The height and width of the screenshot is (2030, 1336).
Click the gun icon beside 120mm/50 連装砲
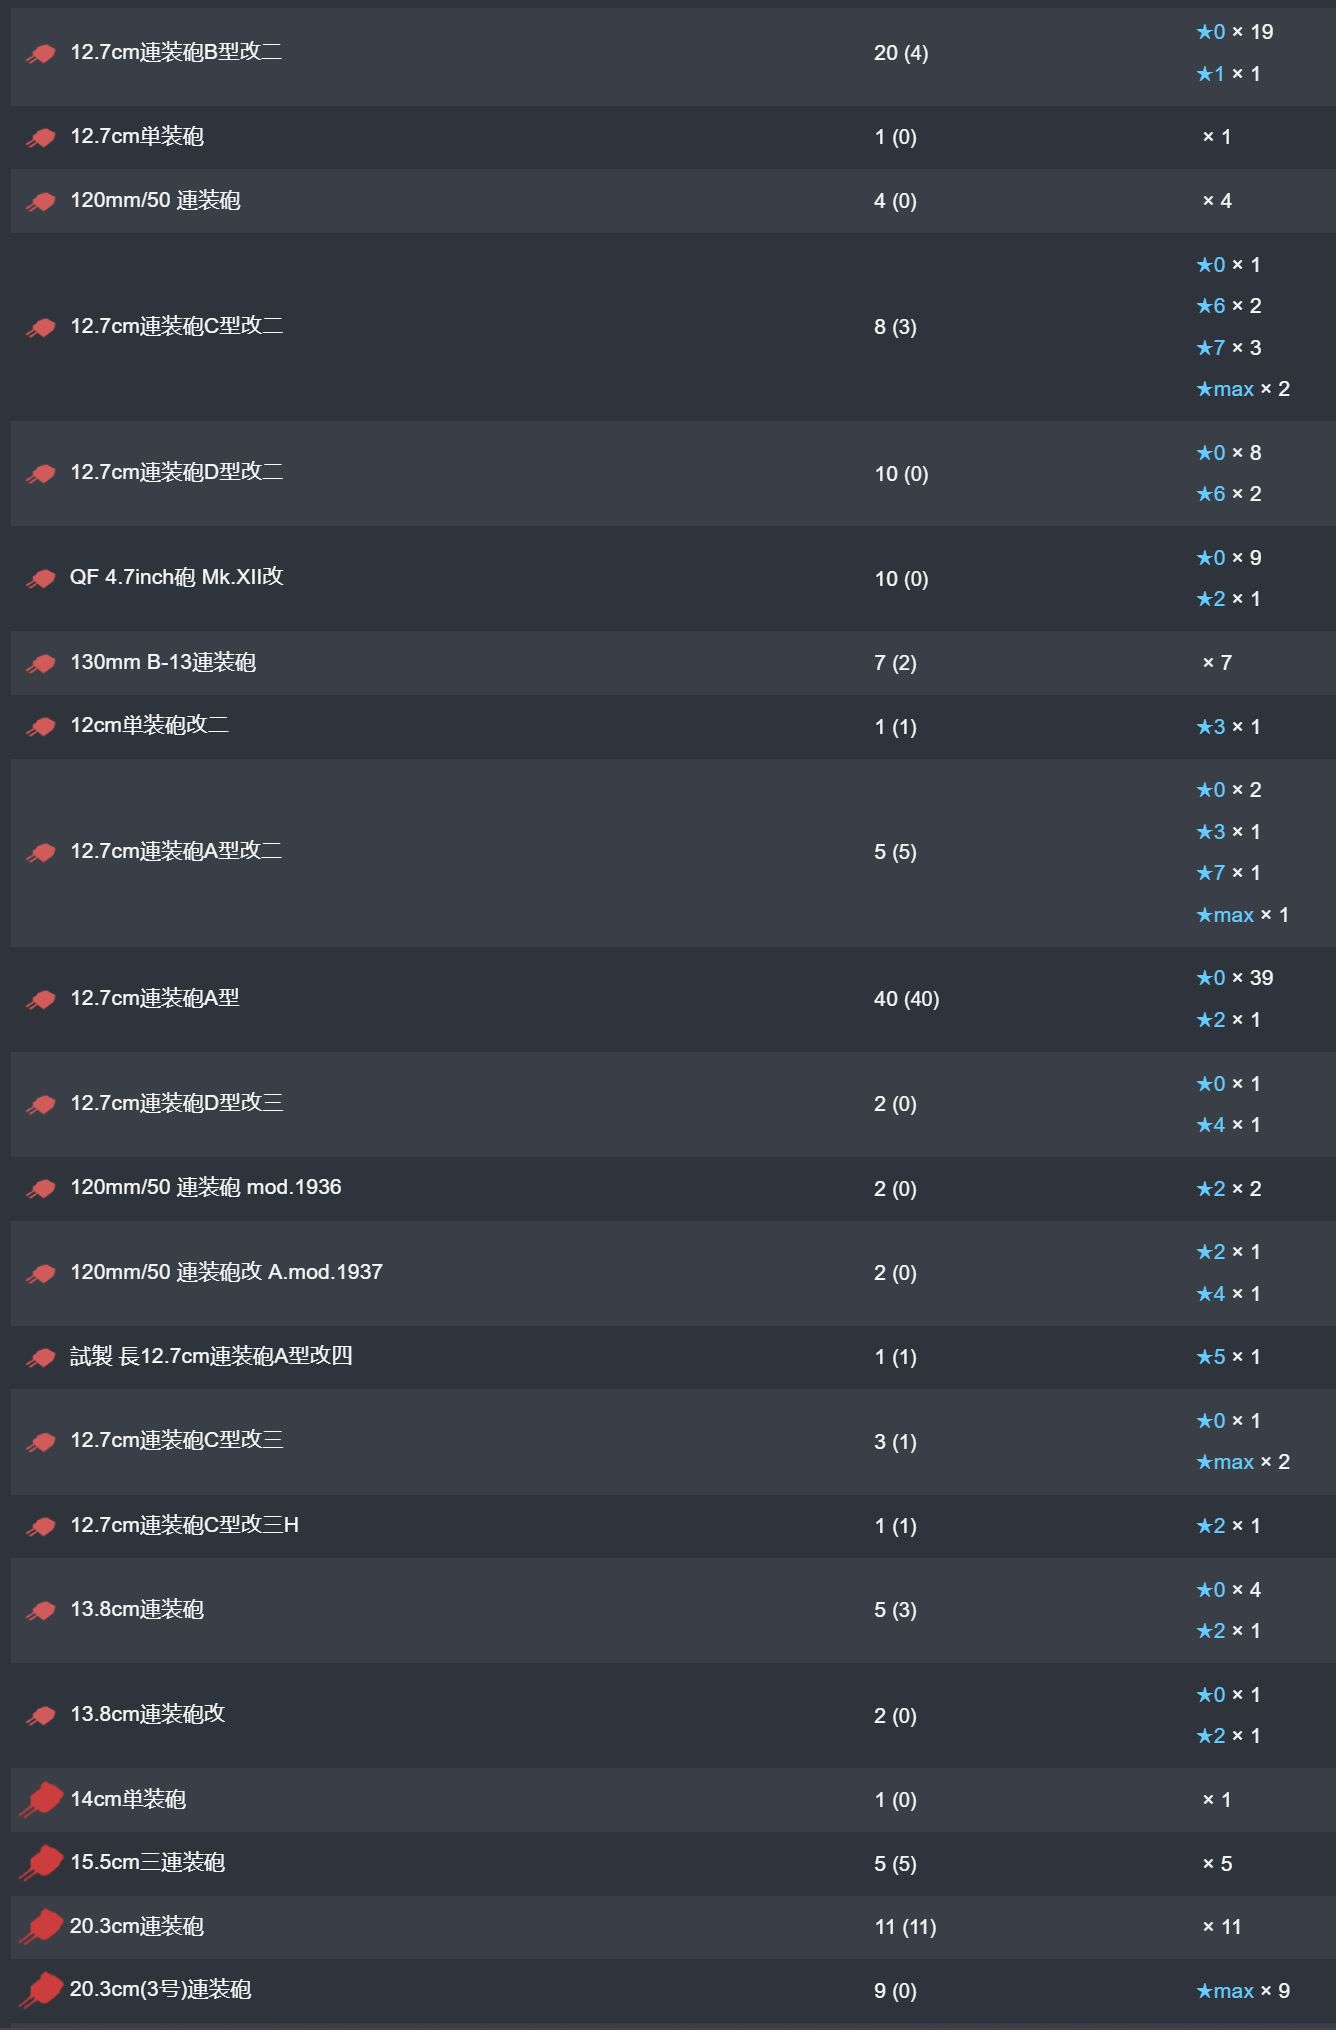(x=41, y=202)
